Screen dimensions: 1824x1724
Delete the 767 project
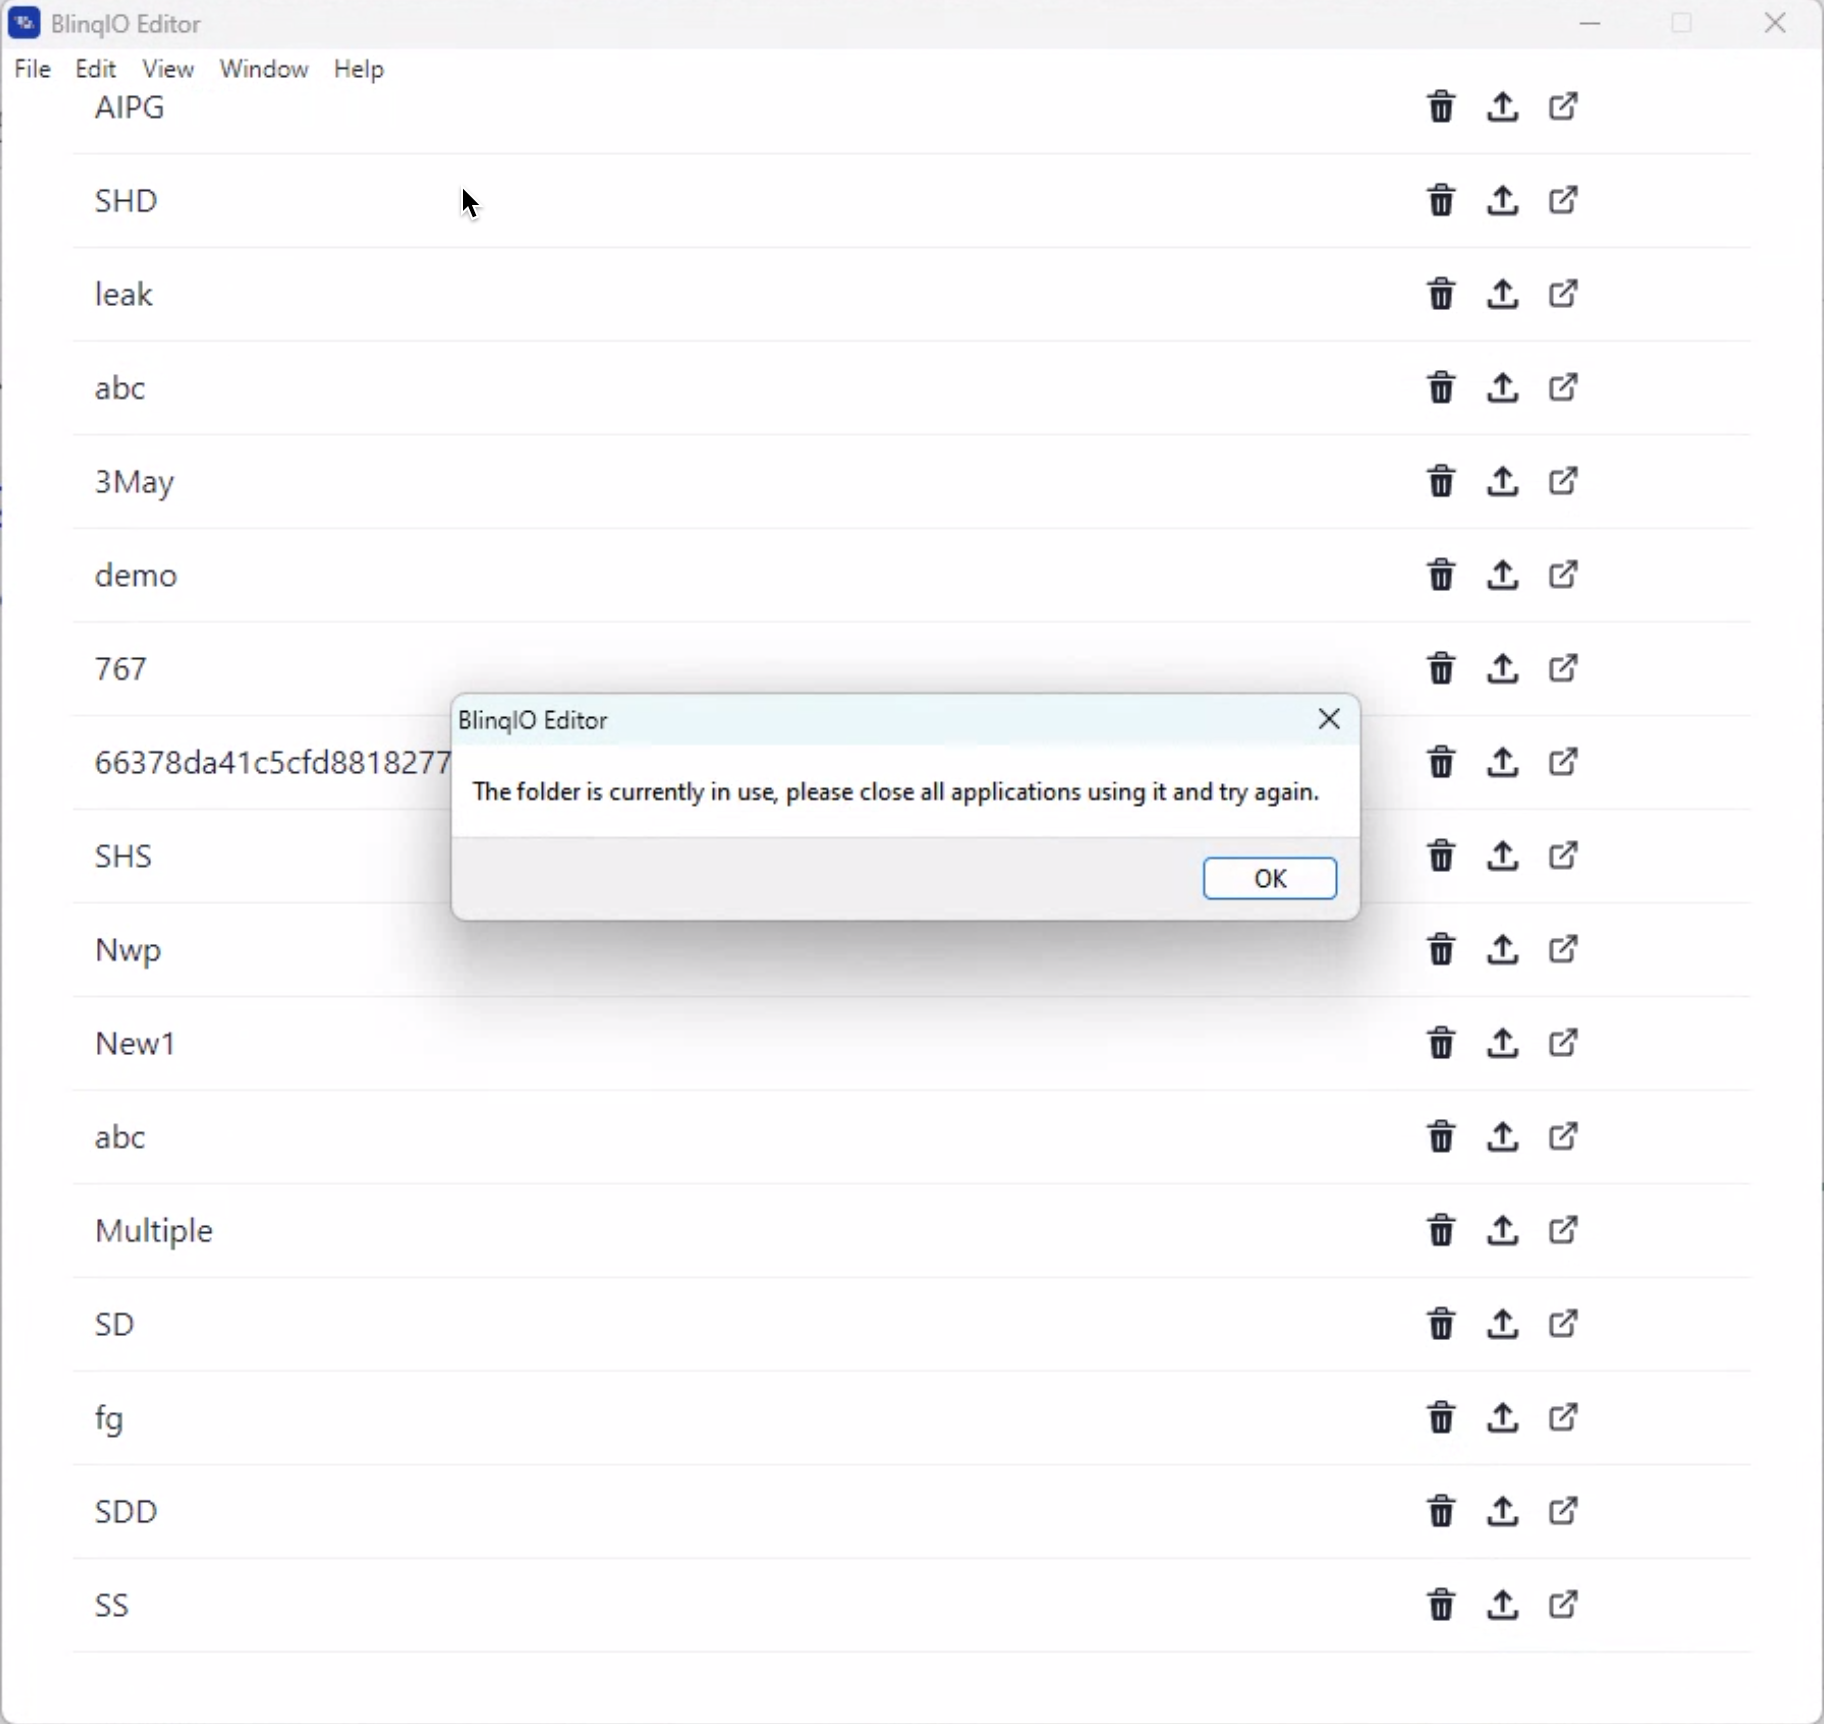(x=1441, y=669)
